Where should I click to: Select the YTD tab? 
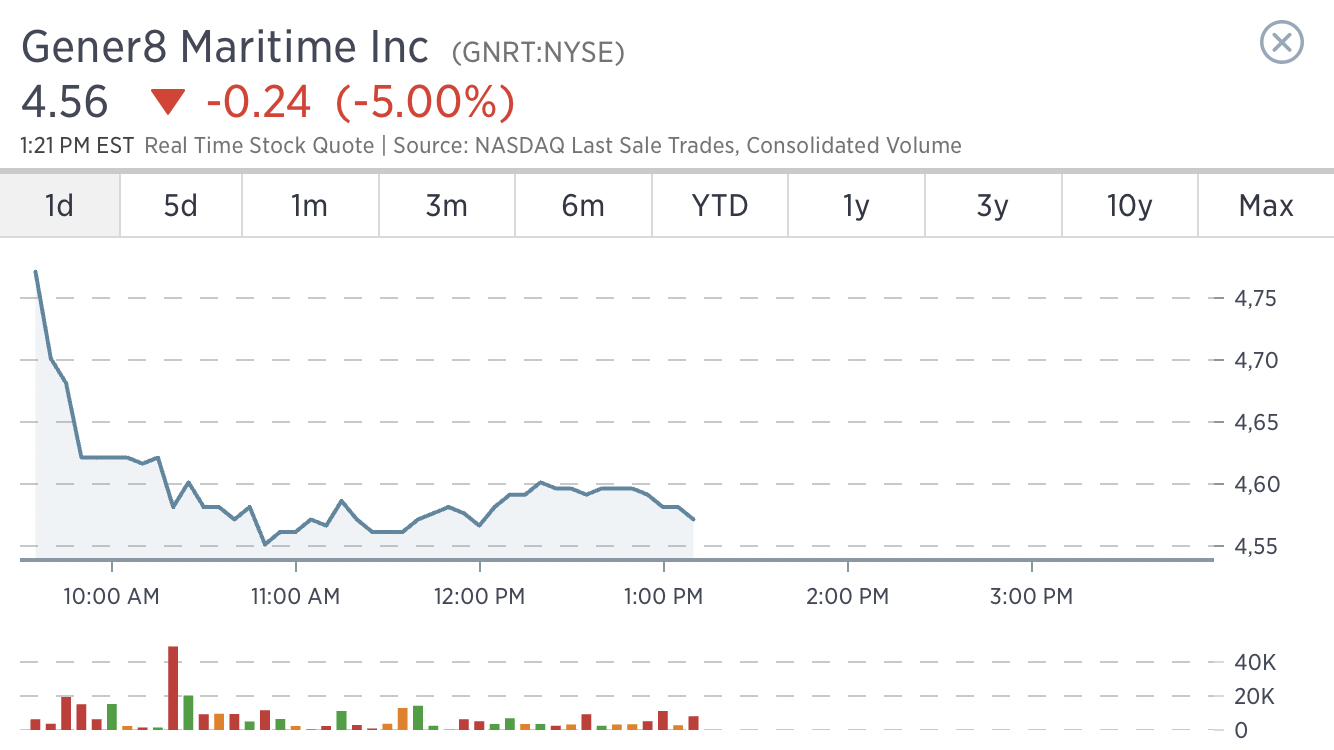click(x=720, y=206)
